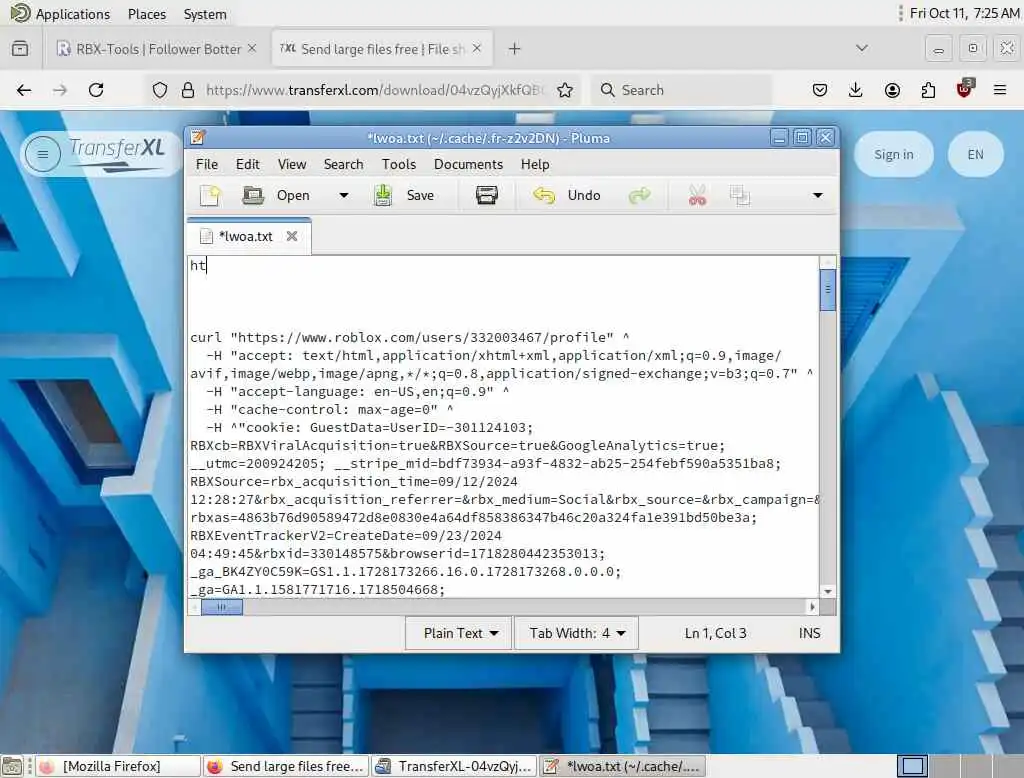Expand the Pluma toolbar overflow arrow
Screen dimensions: 1024x778
[x=818, y=195]
